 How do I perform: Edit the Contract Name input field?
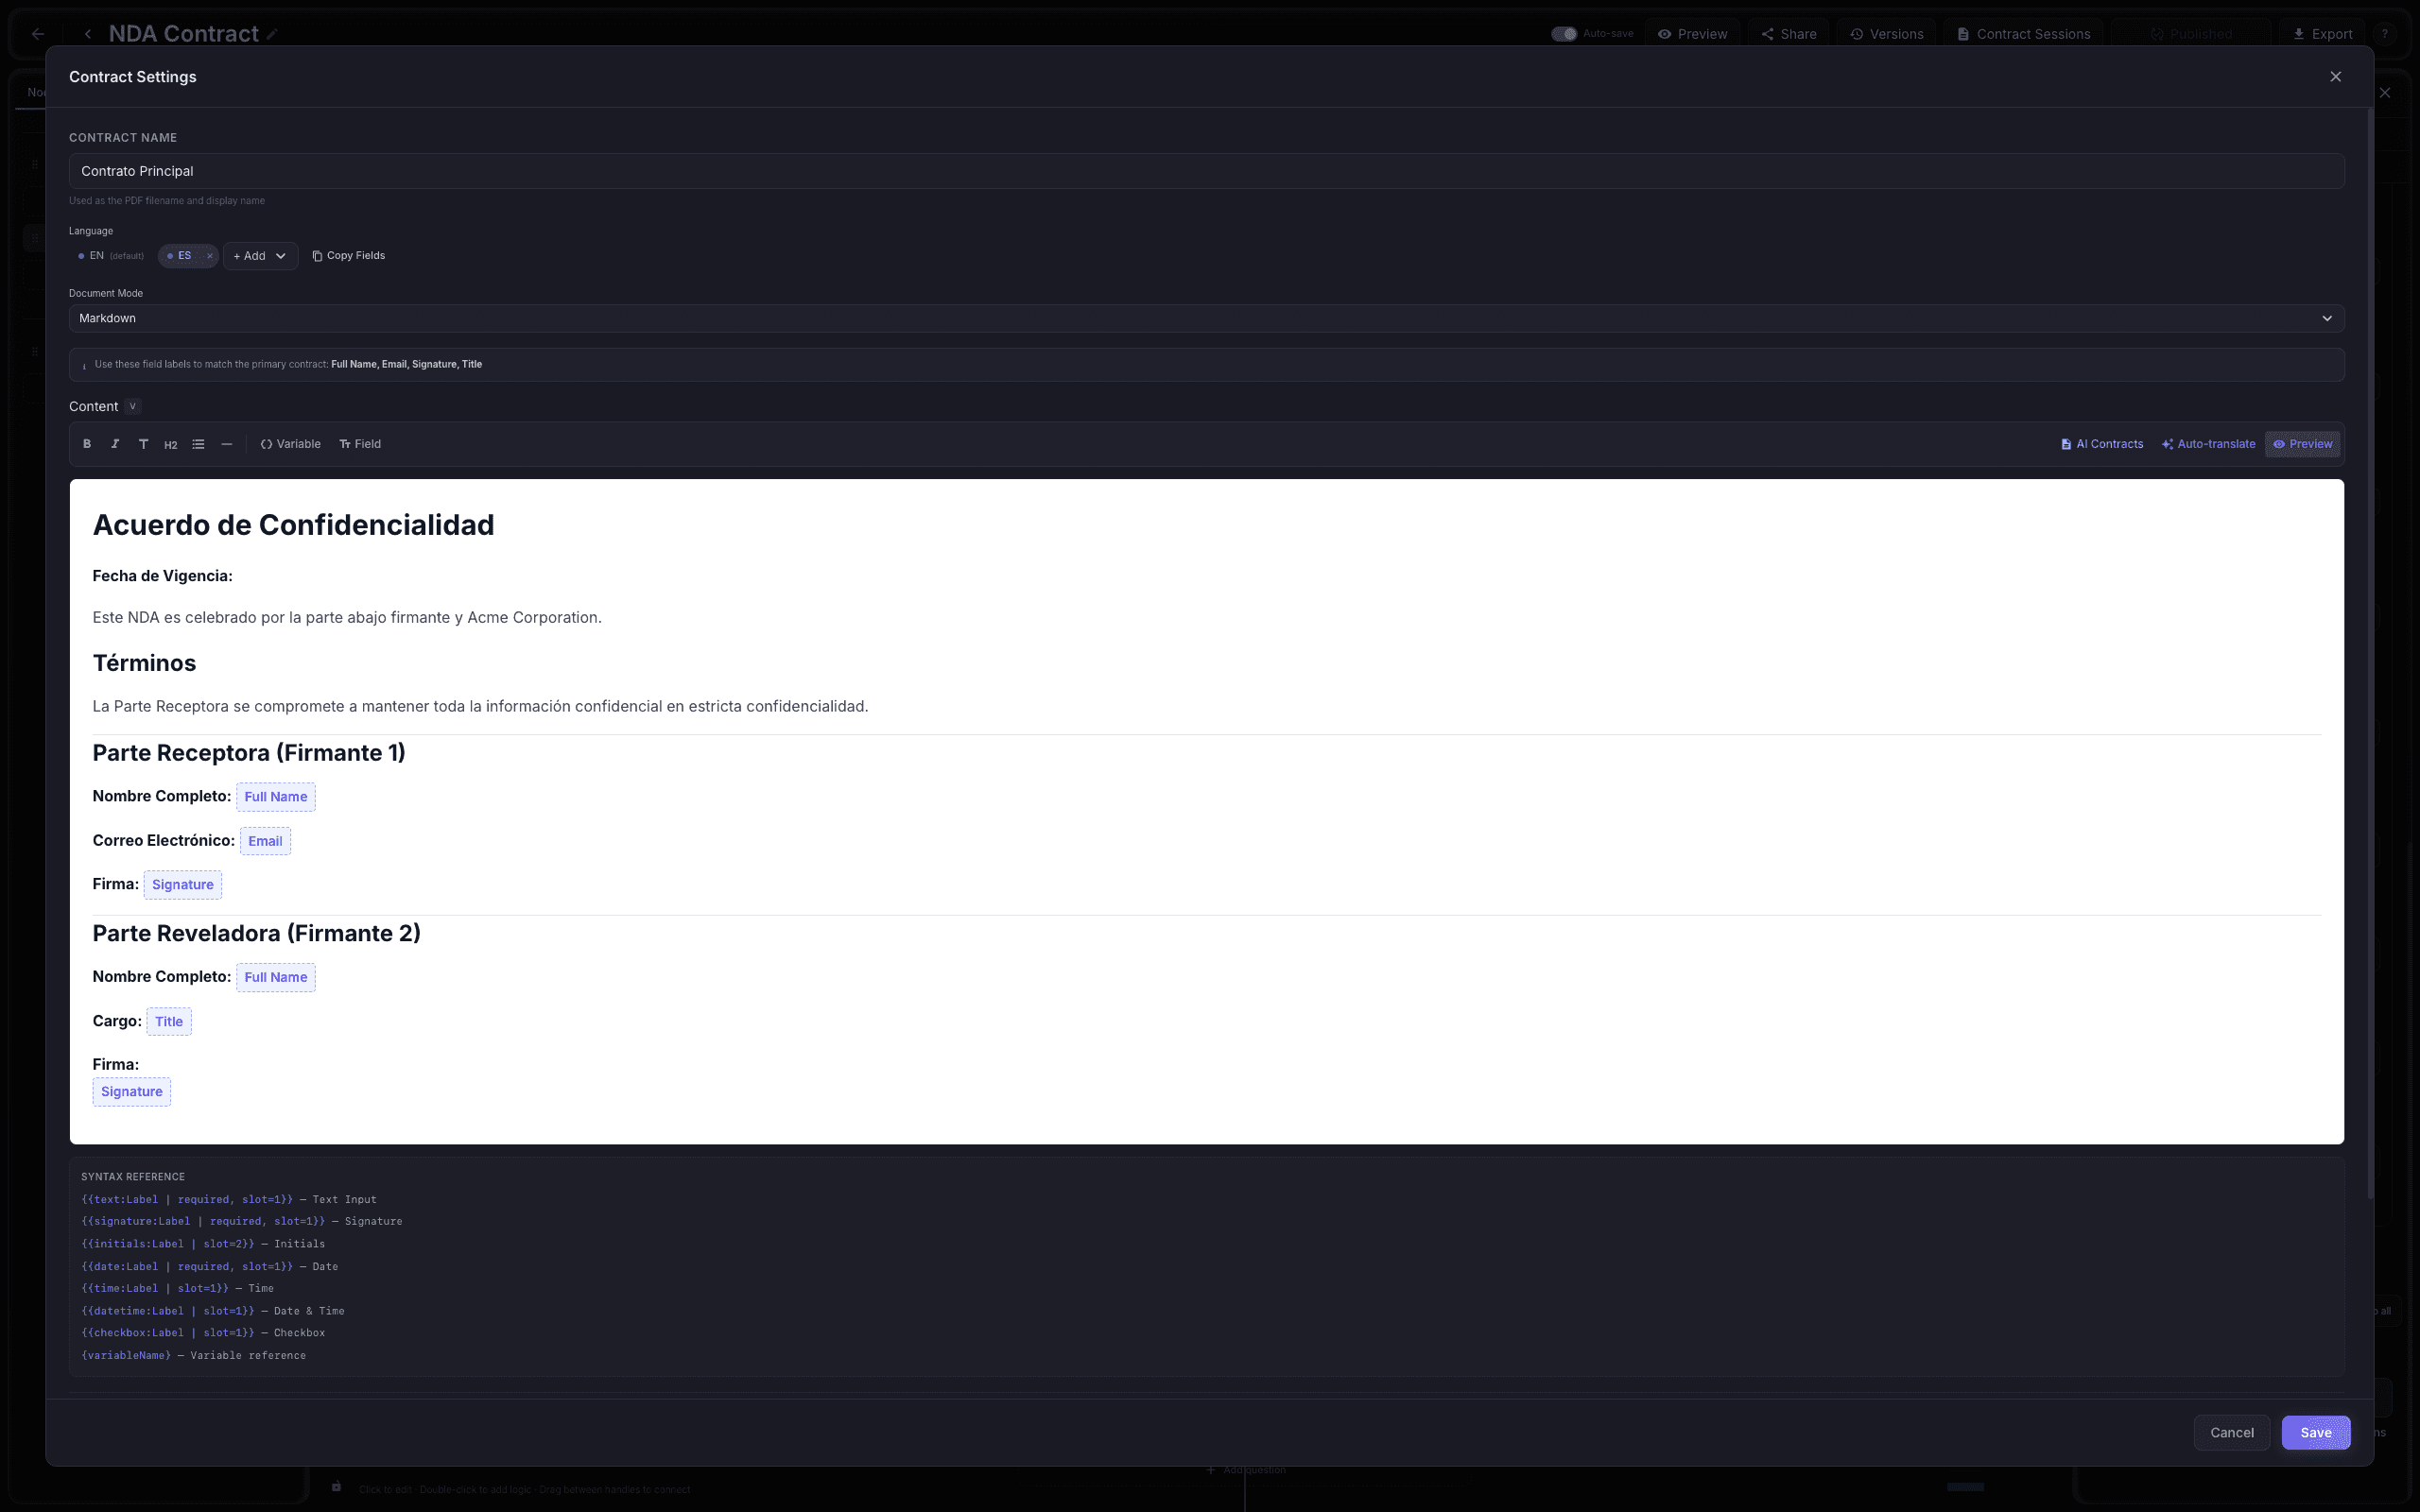pos(1206,171)
